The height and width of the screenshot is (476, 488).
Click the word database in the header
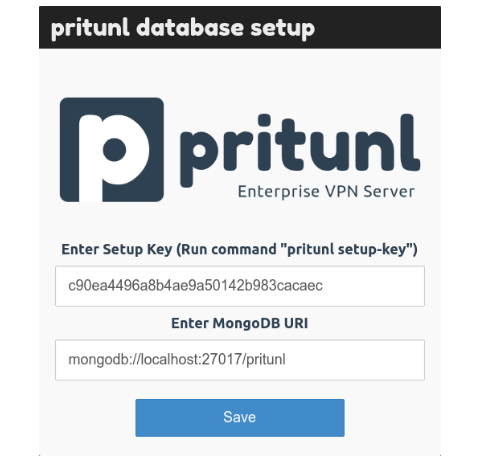tap(190, 27)
